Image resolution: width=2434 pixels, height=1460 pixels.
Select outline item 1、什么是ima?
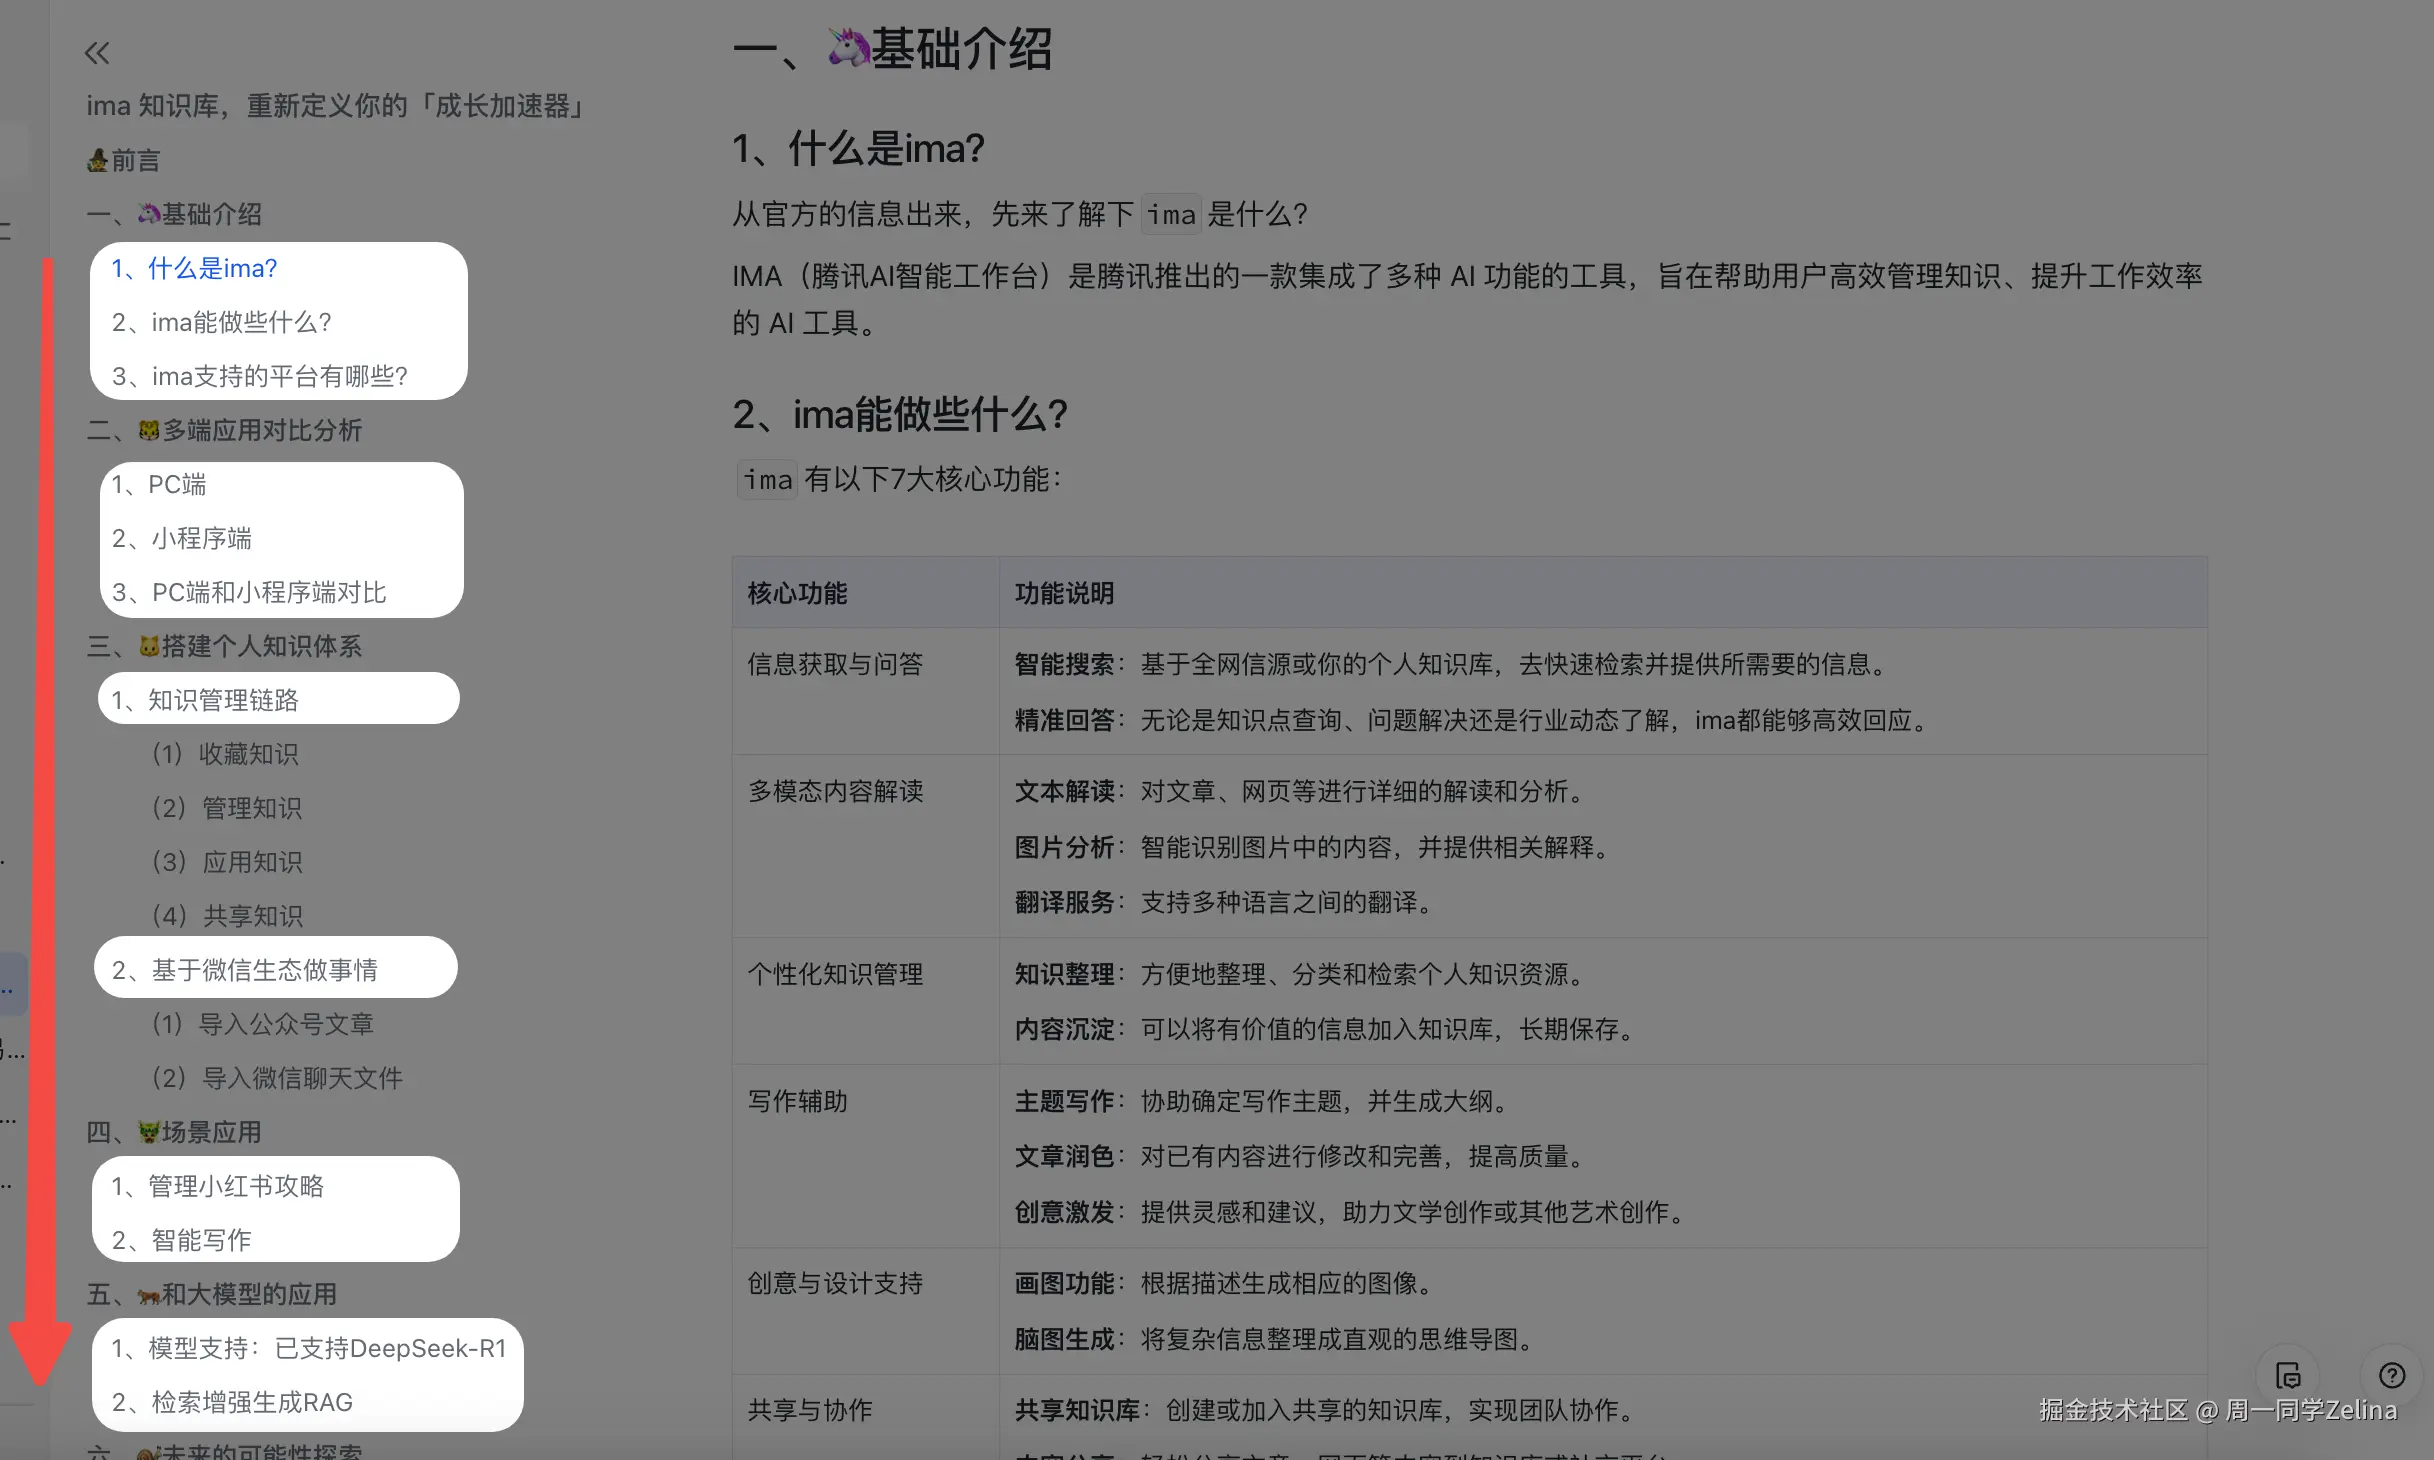[194, 268]
